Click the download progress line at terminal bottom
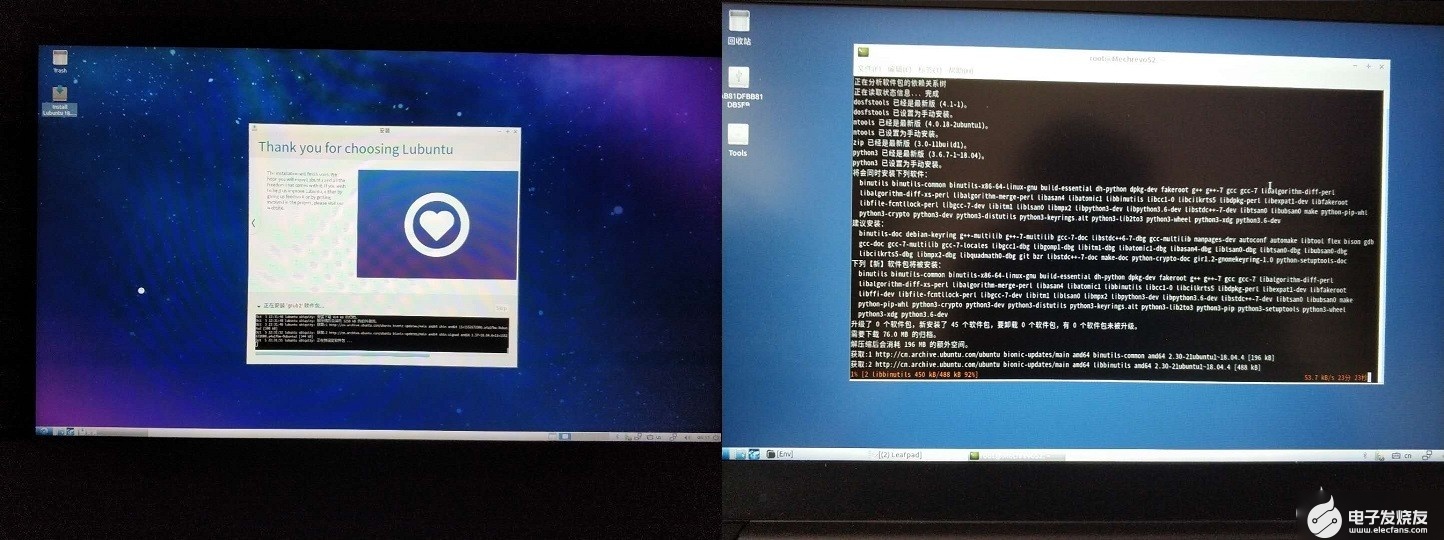Image resolution: width=1444 pixels, height=540 pixels. point(1110,377)
